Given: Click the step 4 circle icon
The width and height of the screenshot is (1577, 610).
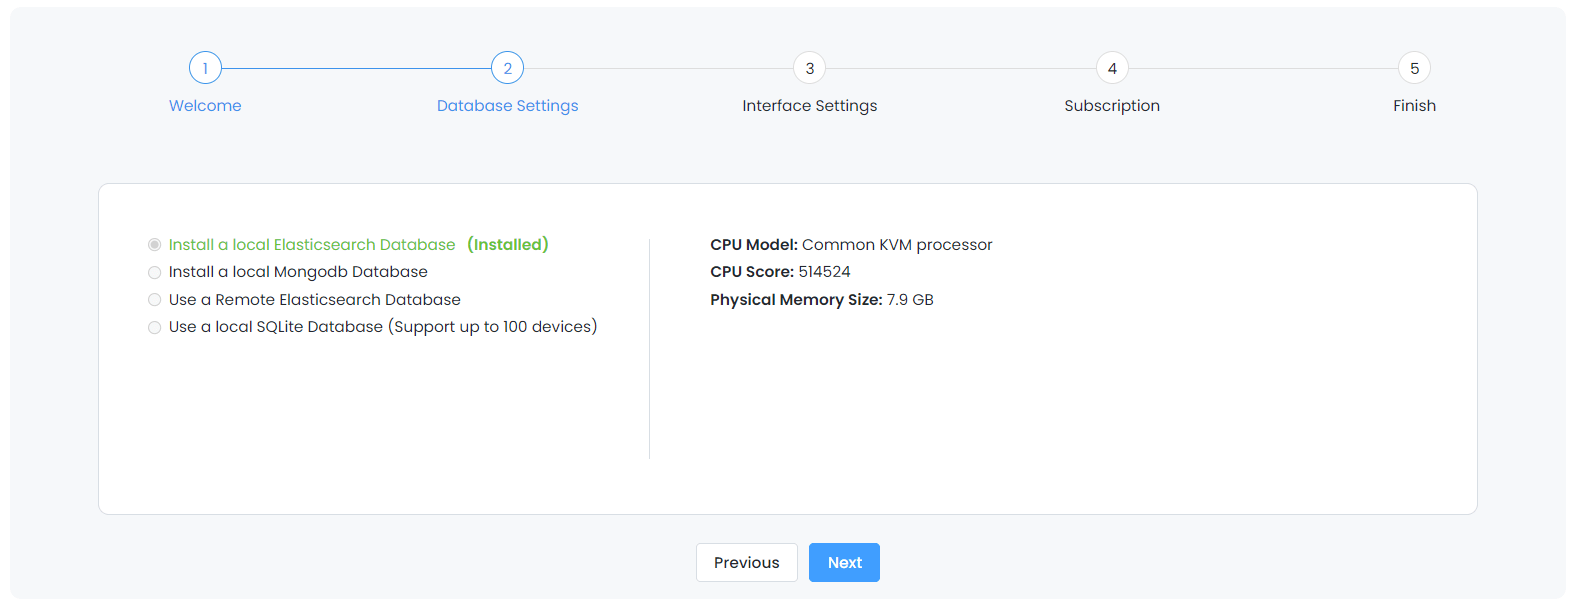Looking at the screenshot, I should pyautogui.click(x=1112, y=67).
